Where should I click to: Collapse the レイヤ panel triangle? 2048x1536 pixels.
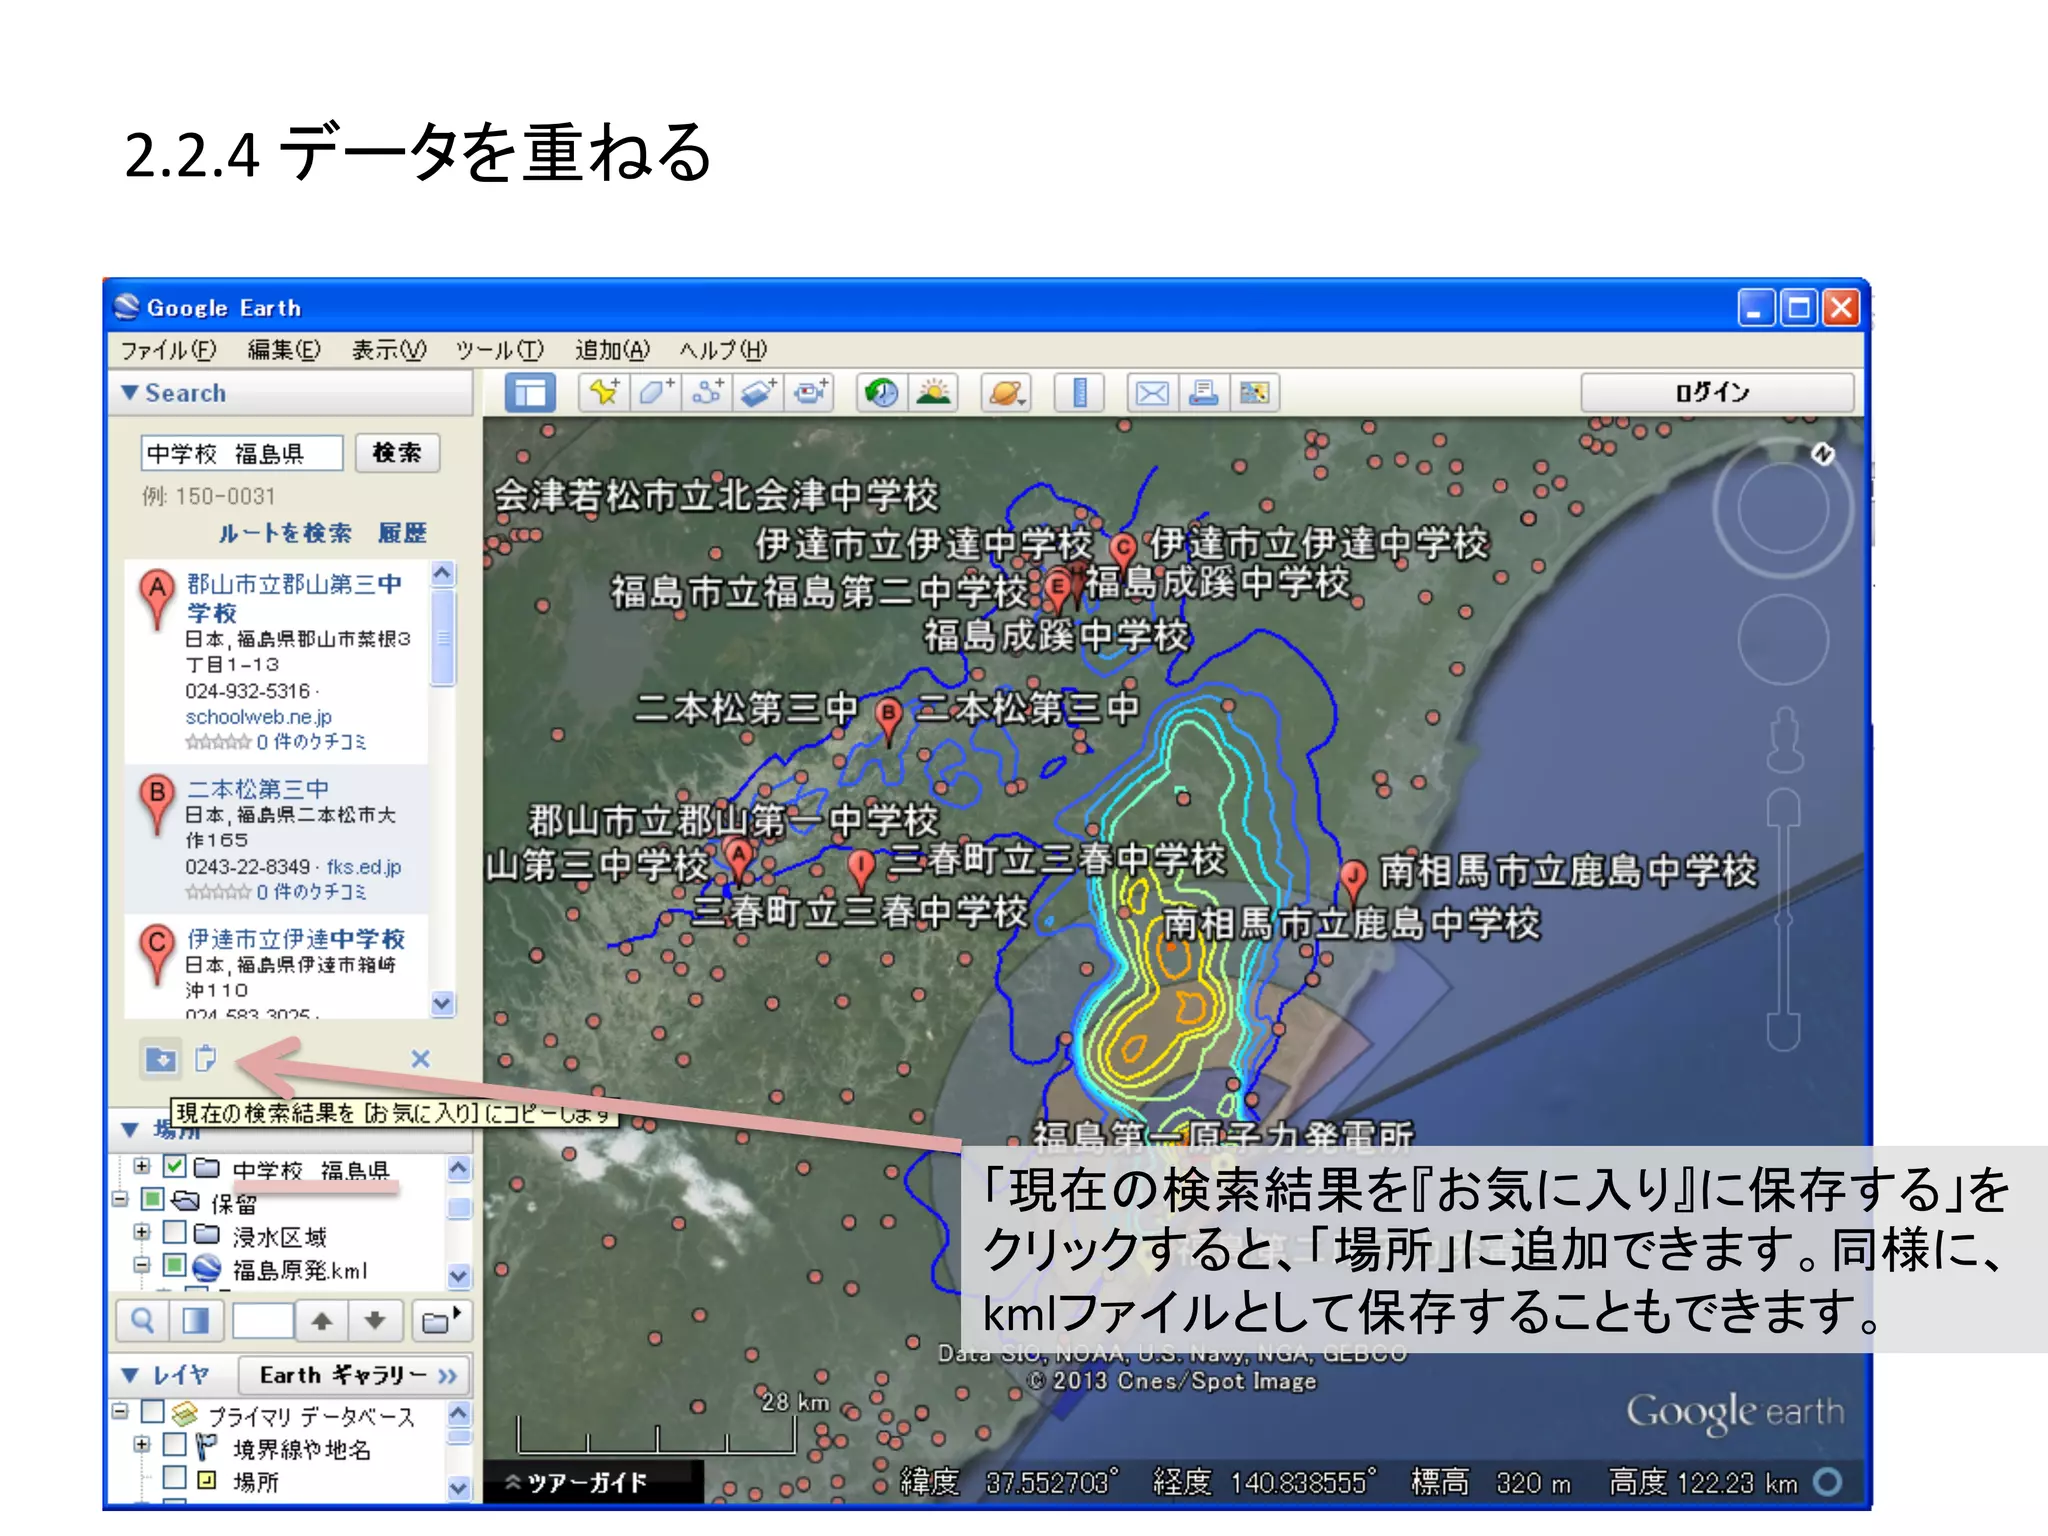coord(130,1375)
